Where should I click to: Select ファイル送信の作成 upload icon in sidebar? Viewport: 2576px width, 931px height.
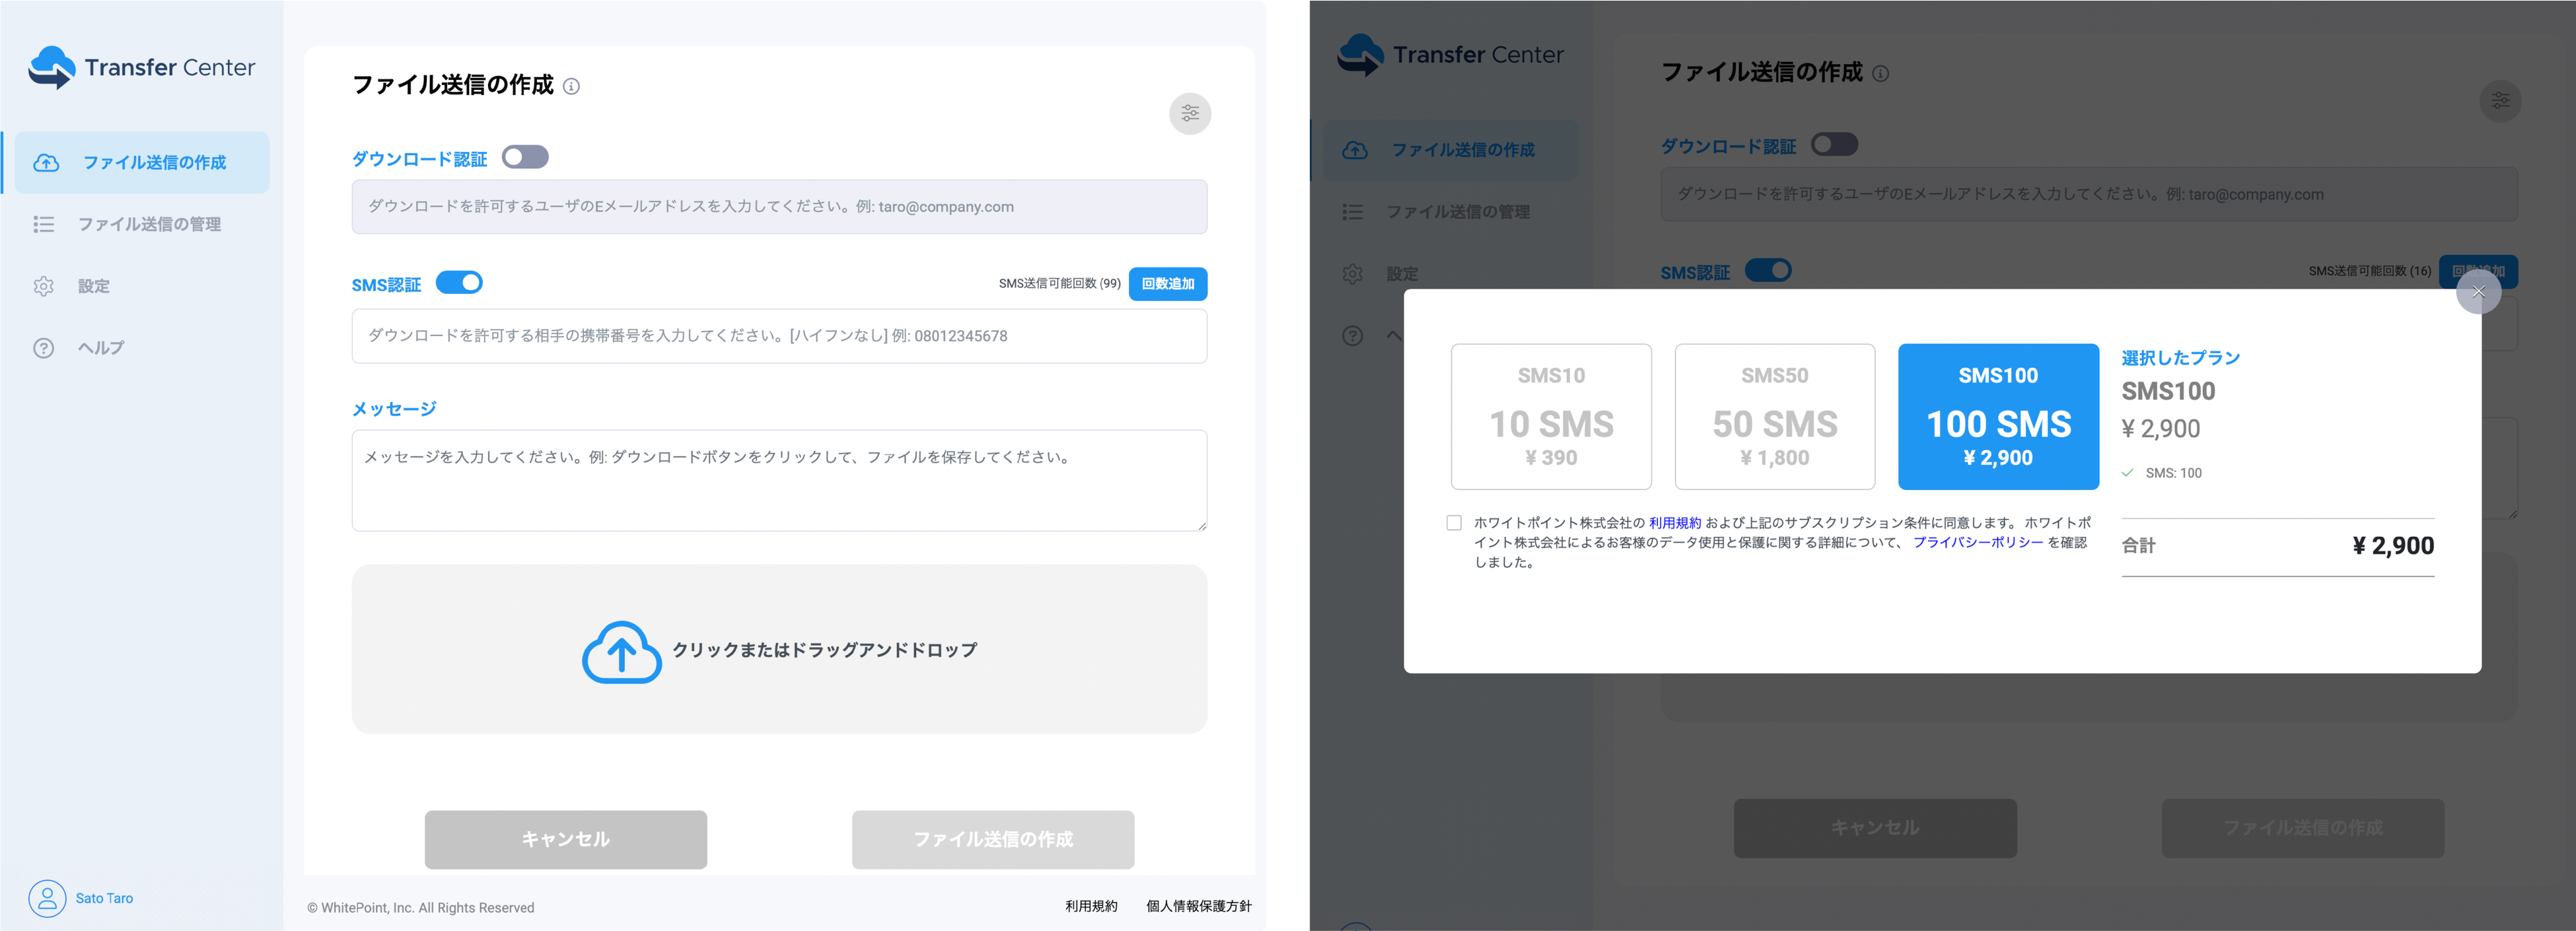tap(46, 161)
